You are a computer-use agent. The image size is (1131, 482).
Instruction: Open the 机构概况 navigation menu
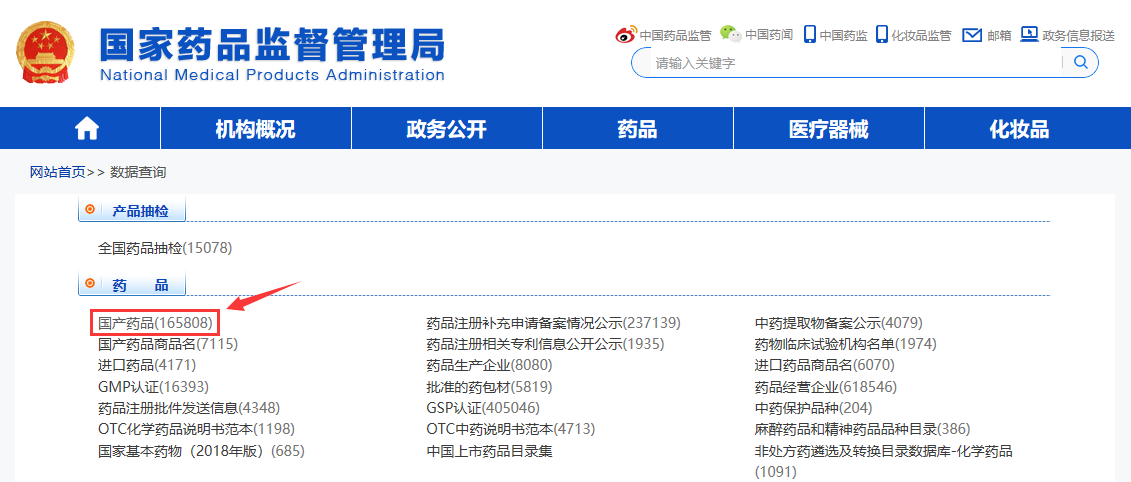pyautogui.click(x=255, y=129)
